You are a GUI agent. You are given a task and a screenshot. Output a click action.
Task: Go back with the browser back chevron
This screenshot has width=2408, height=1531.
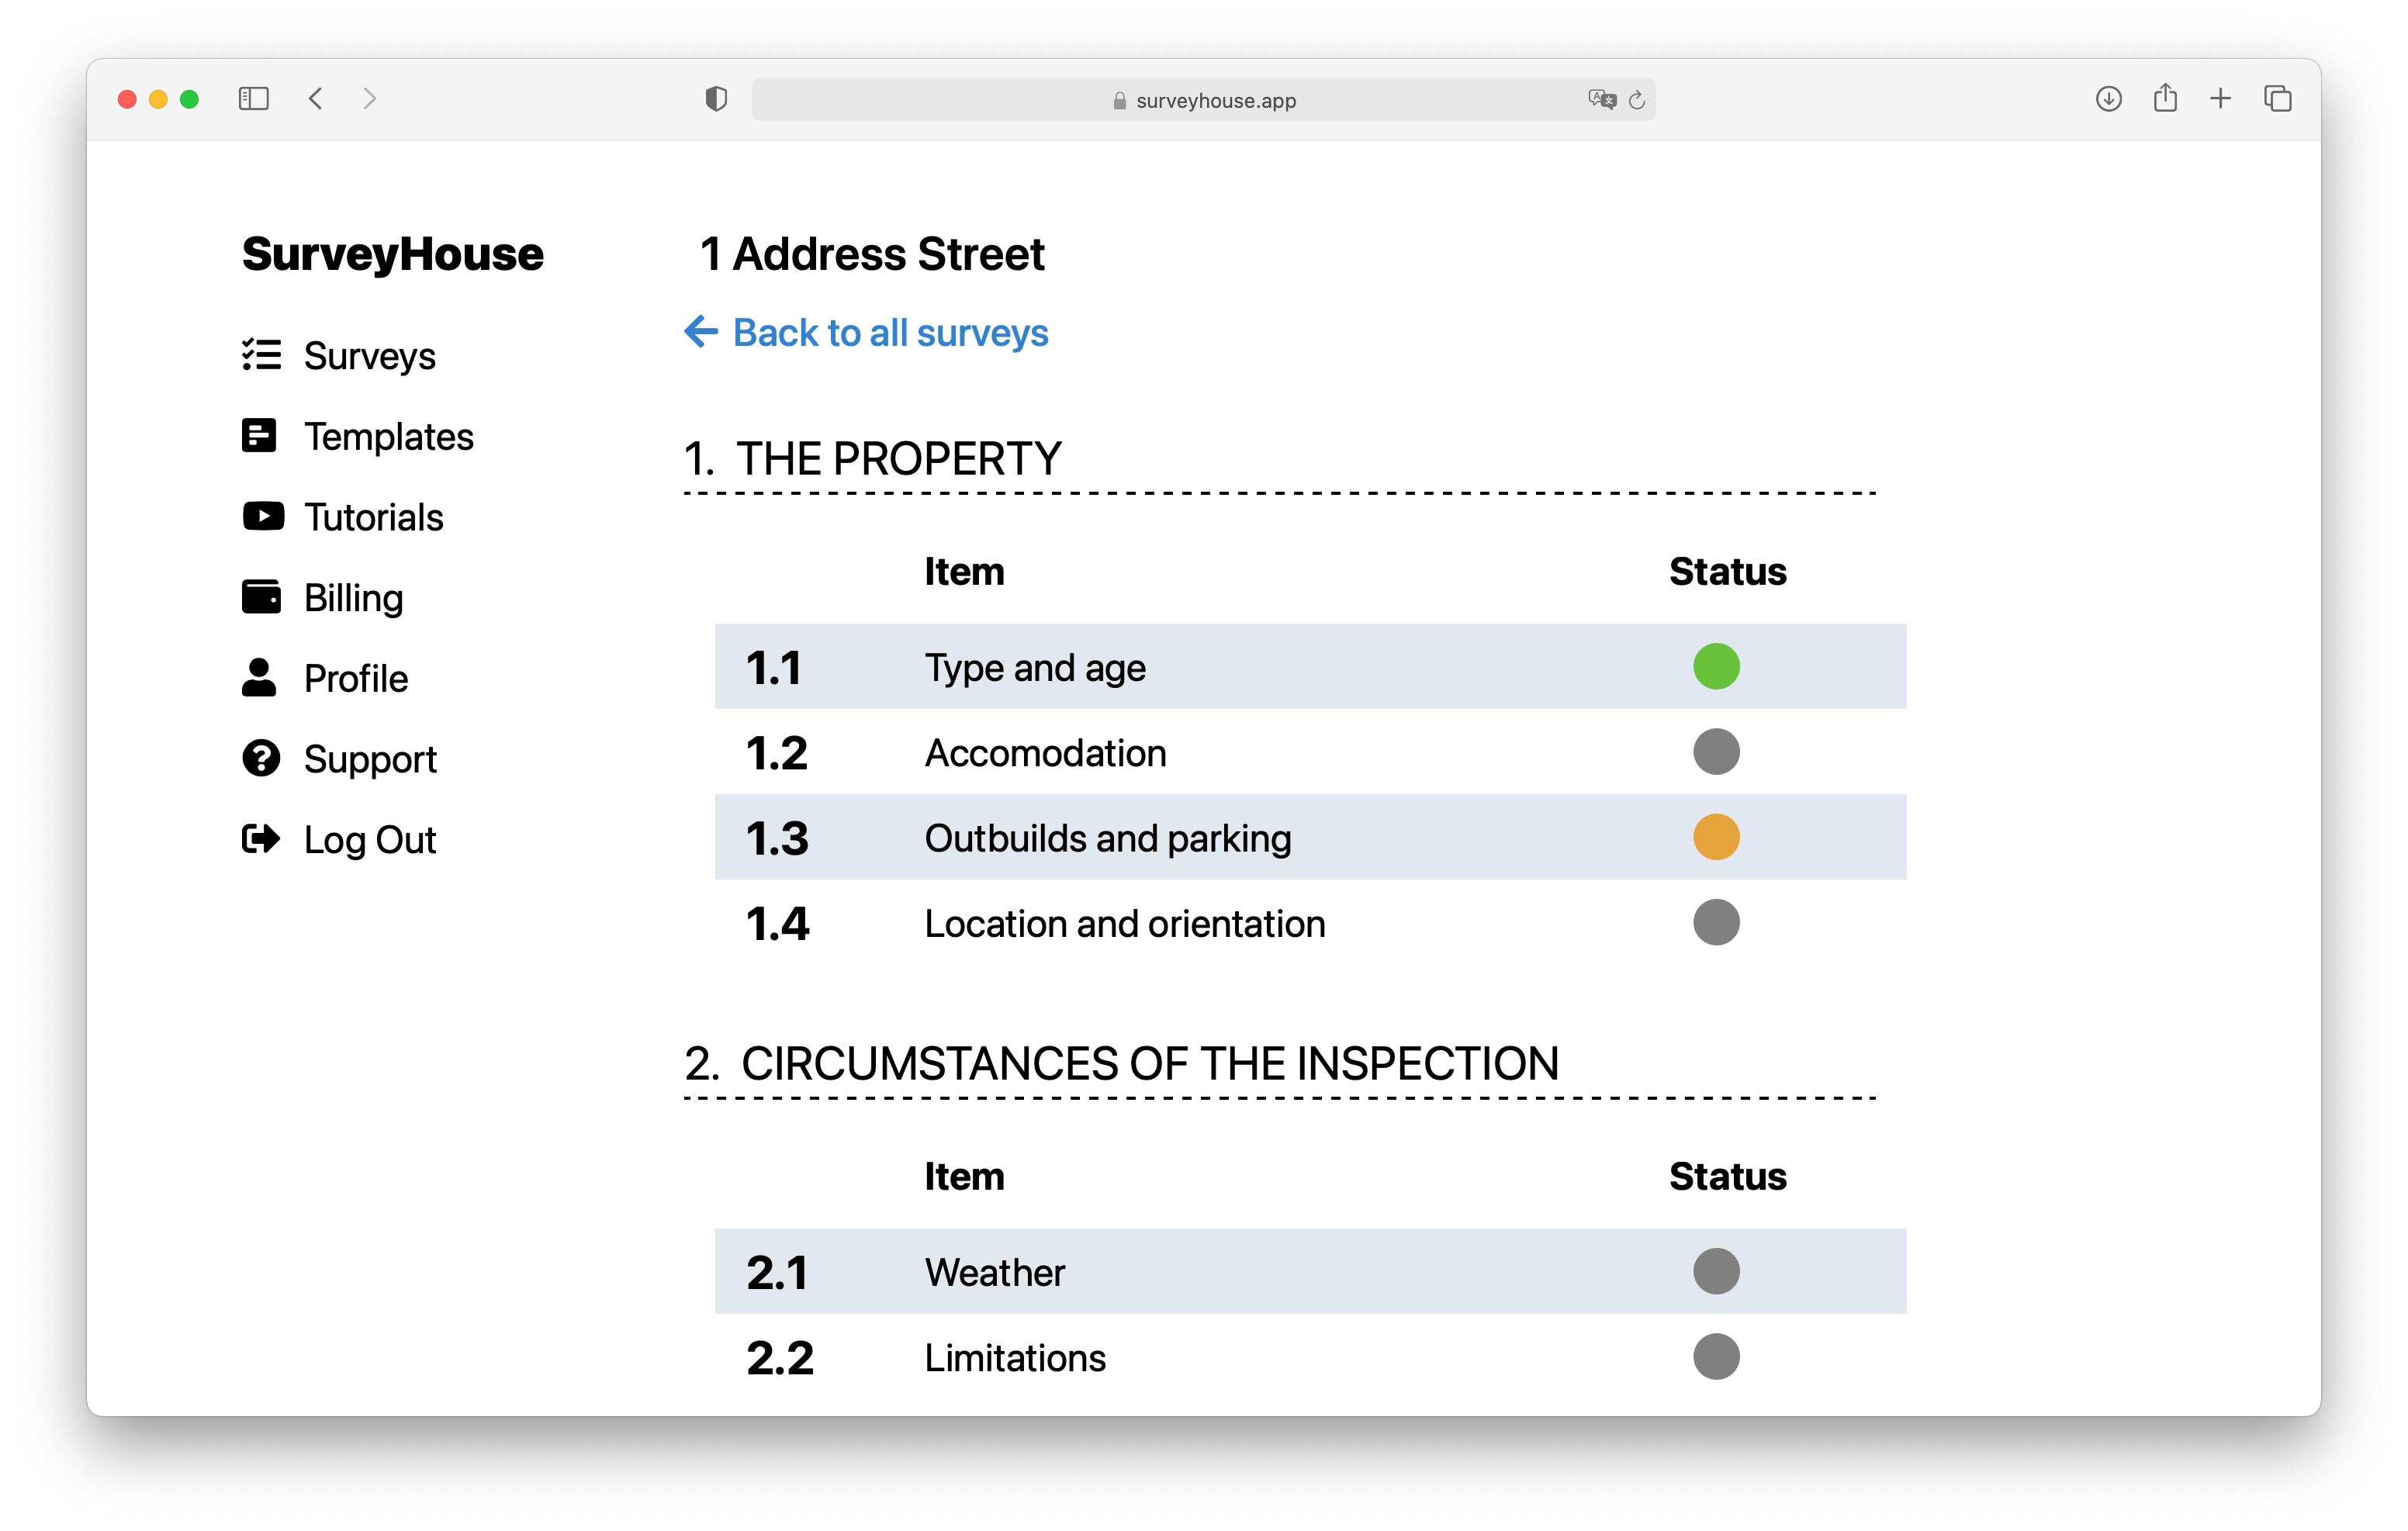point(316,98)
